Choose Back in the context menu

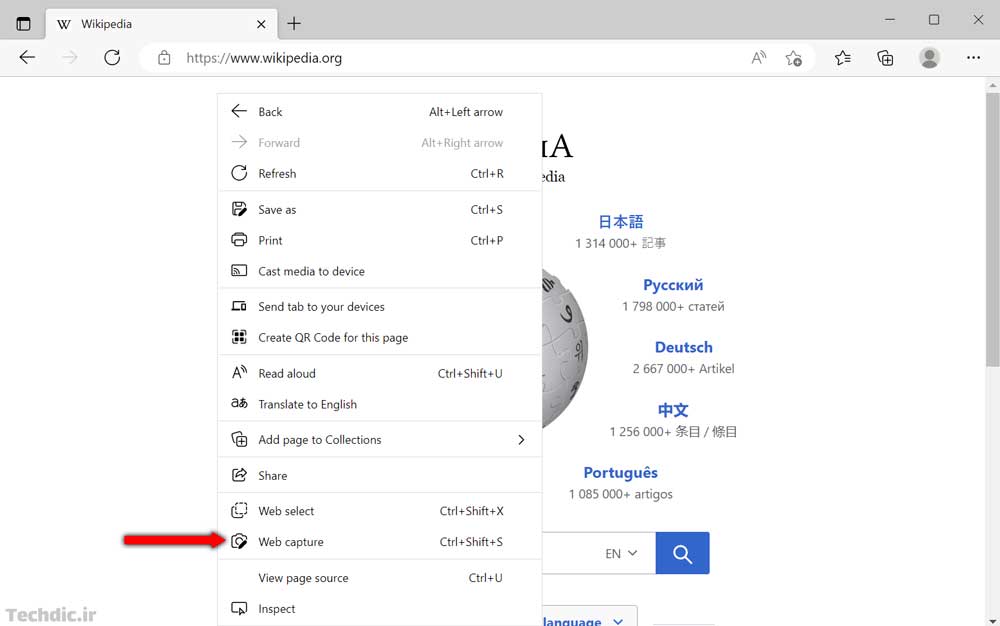(x=379, y=112)
